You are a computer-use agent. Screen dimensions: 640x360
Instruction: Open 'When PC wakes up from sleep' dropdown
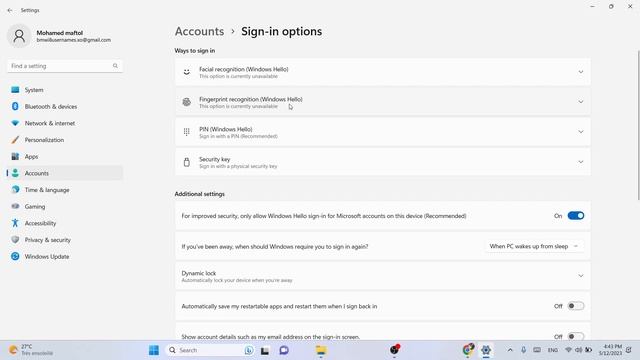pos(534,247)
